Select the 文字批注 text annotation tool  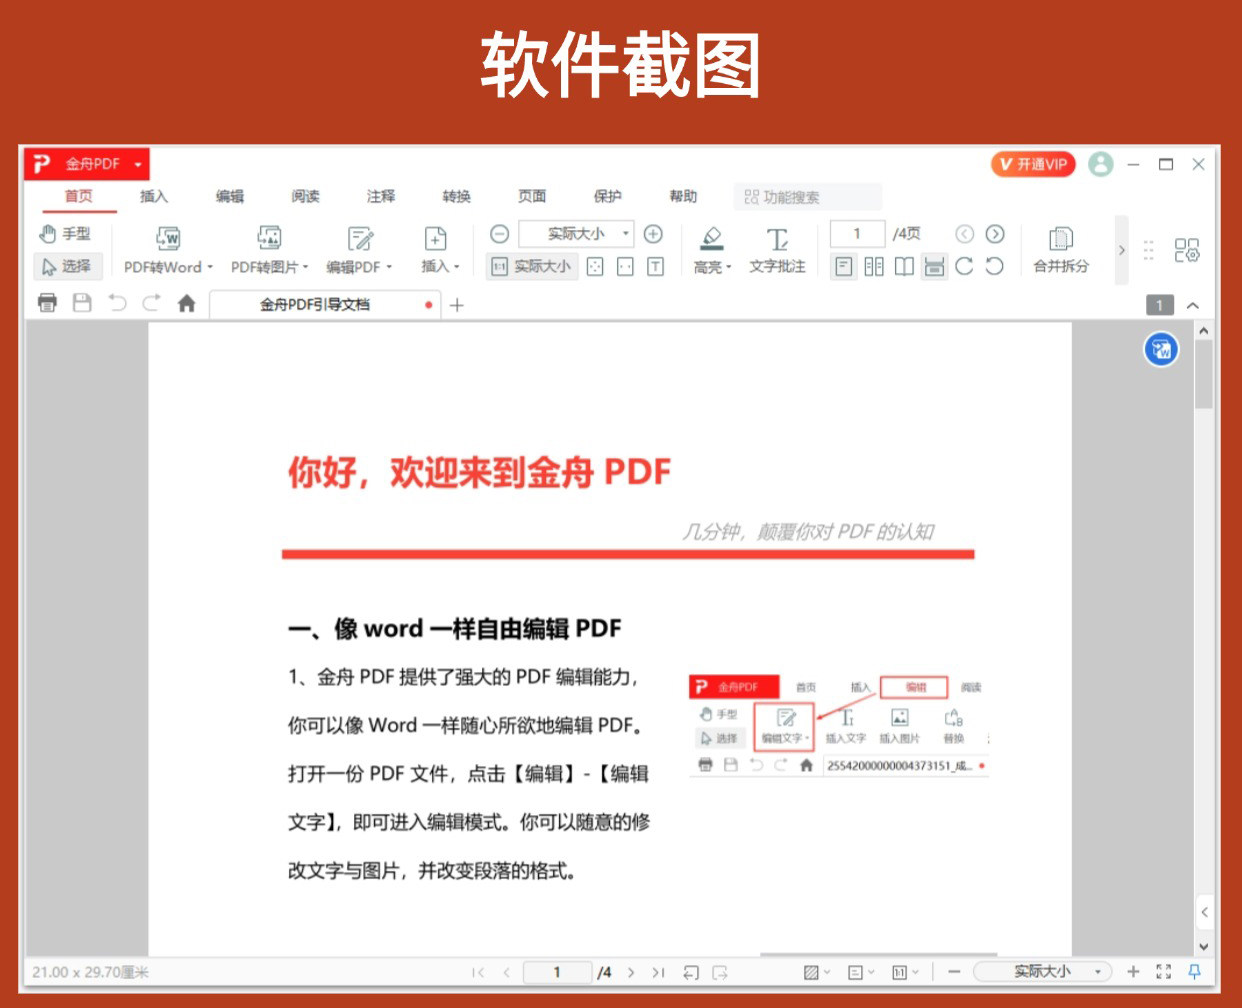point(777,250)
